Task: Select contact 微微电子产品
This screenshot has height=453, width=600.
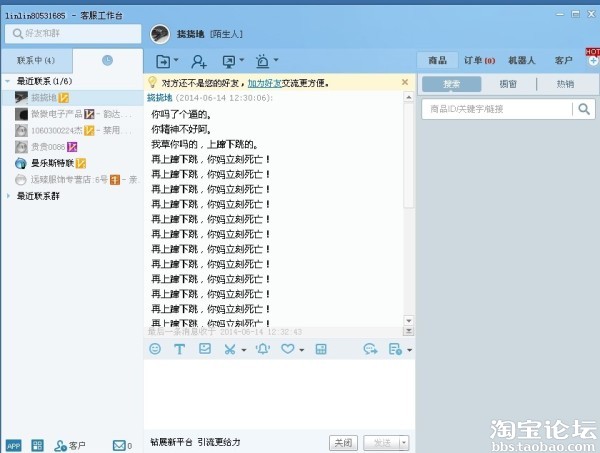Action: [72, 114]
